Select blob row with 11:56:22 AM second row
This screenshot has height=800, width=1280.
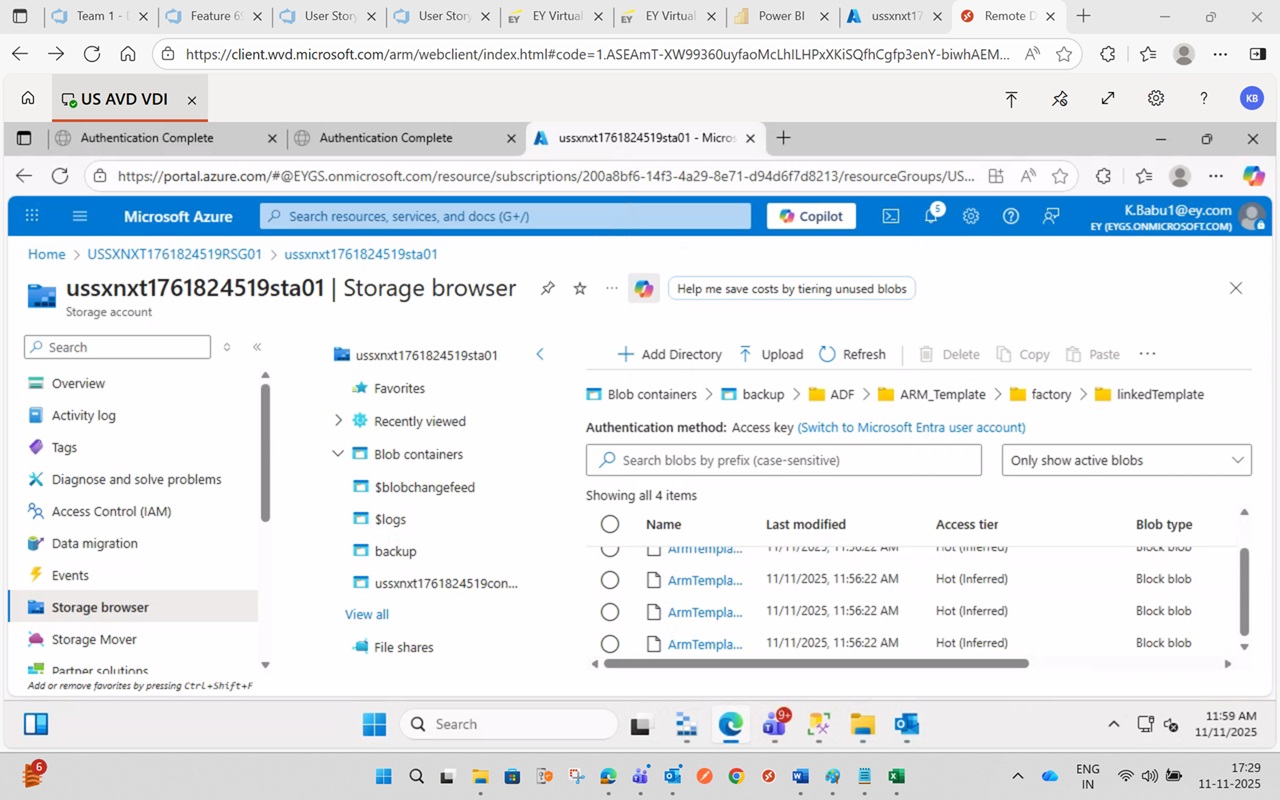coord(610,579)
